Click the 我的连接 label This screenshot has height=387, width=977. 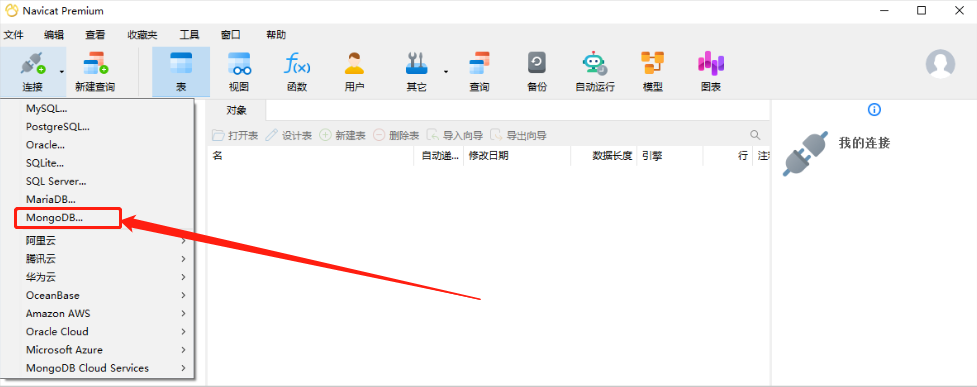coord(864,143)
